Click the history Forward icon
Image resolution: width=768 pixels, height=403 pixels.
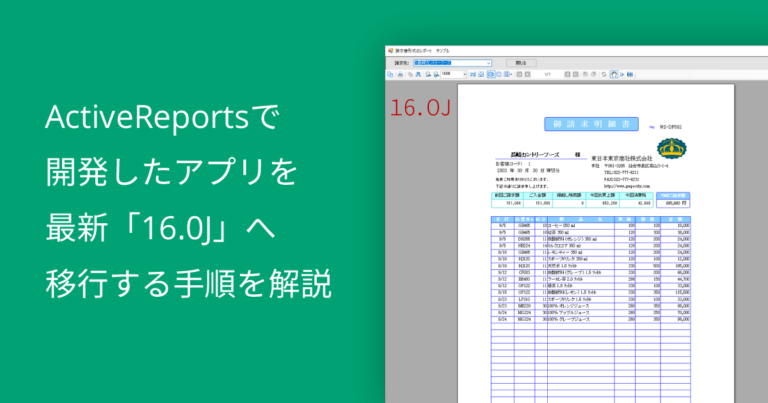tap(594, 74)
